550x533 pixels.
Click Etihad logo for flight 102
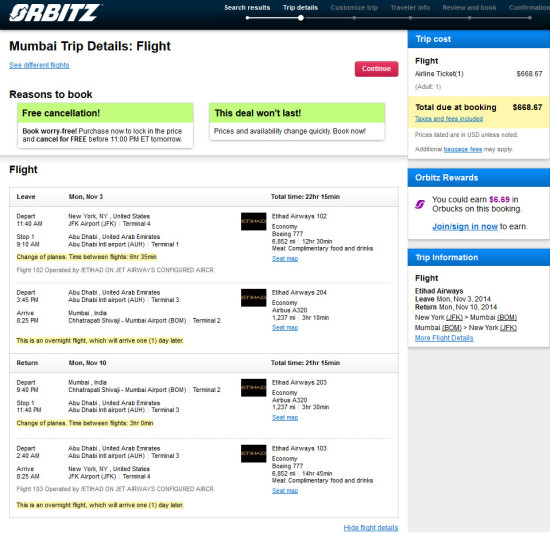coord(253,221)
